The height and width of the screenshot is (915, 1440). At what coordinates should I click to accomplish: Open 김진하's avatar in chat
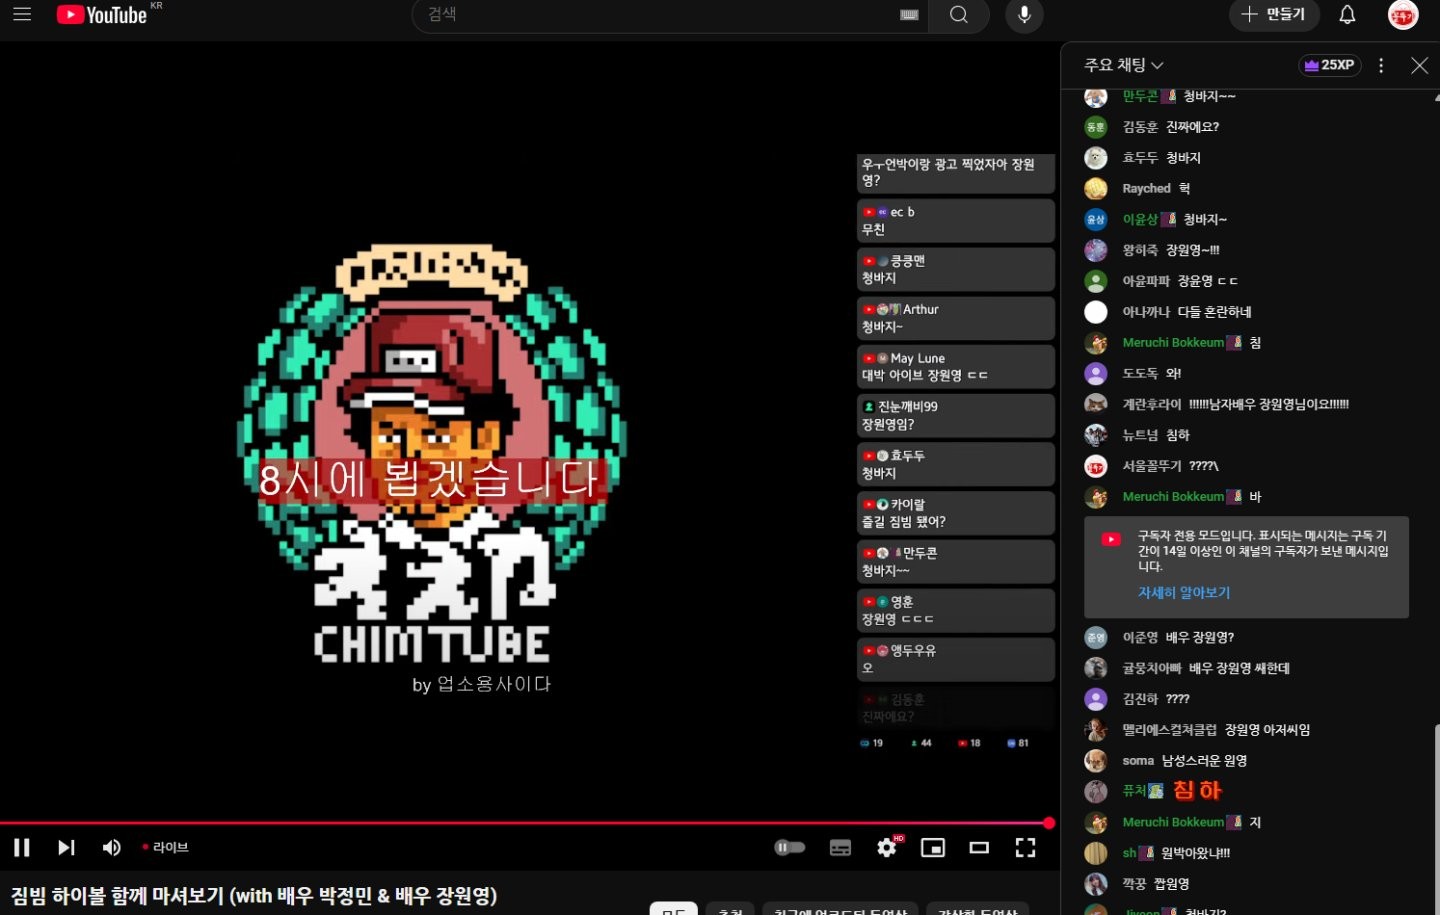click(1096, 699)
